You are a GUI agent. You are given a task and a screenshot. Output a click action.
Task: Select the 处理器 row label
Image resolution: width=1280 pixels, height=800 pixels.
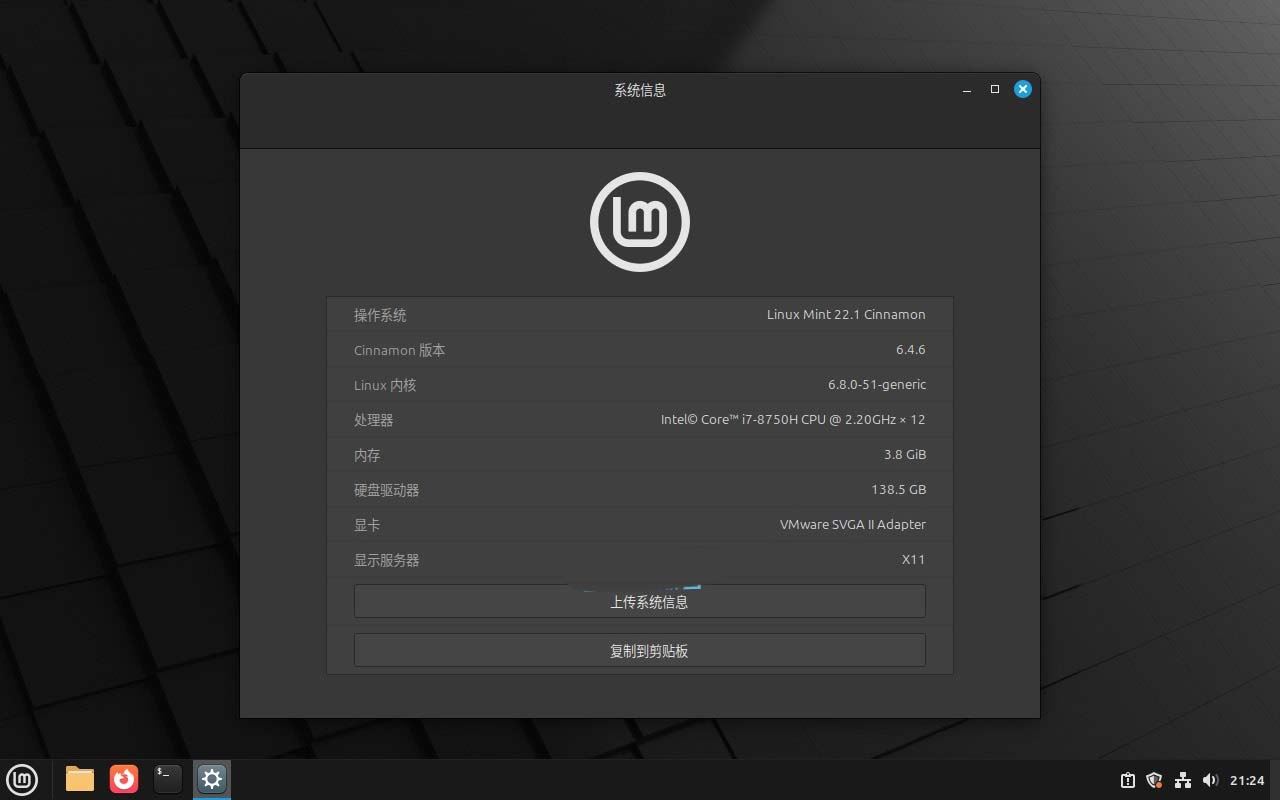(373, 420)
